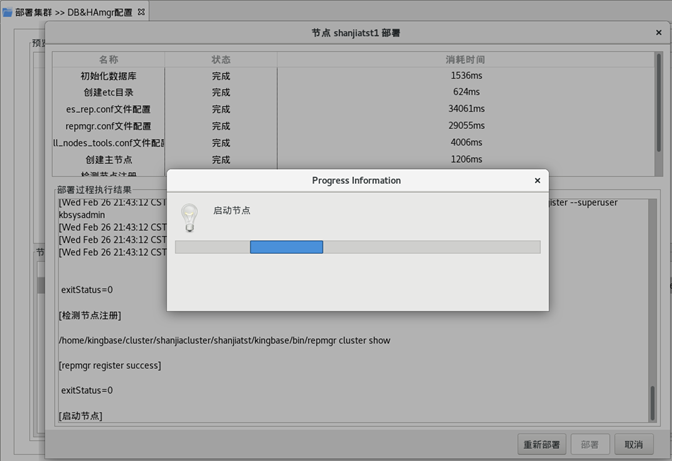Click the lightbulb icon in Progress Information

click(x=189, y=217)
